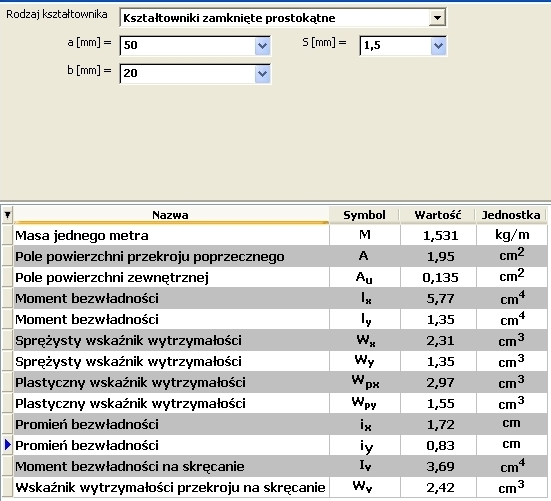This screenshot has height=501, width=551.
Task: Select the 'Kształtowniki zamknięte prostokątne' combo text
Action: 229,18
